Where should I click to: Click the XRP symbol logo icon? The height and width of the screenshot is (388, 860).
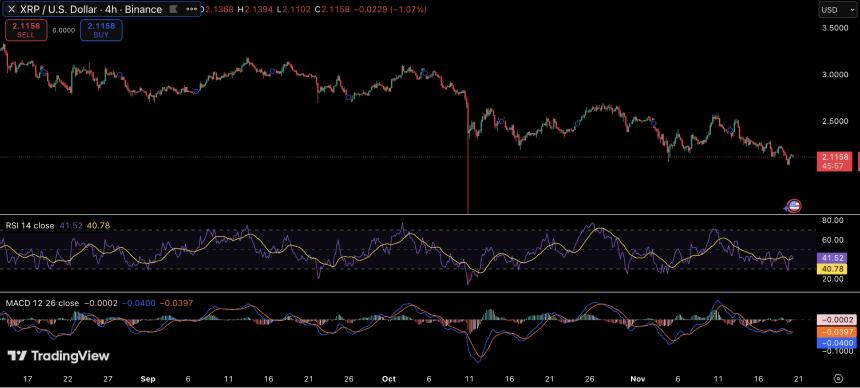pyautogui.click(x=11, y=9)
